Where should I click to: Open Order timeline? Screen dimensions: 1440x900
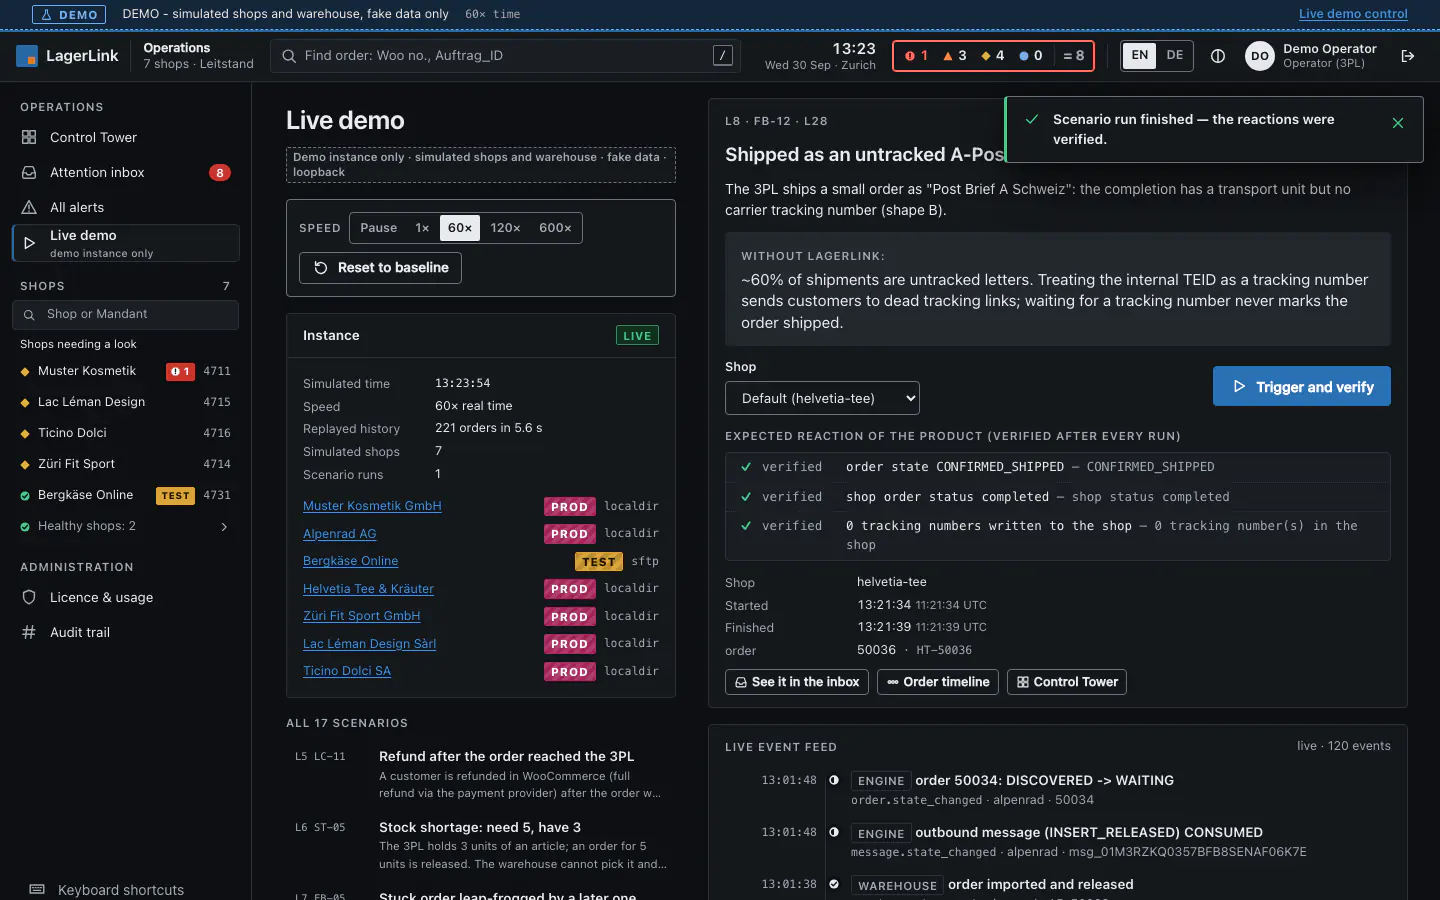(937, 682)
